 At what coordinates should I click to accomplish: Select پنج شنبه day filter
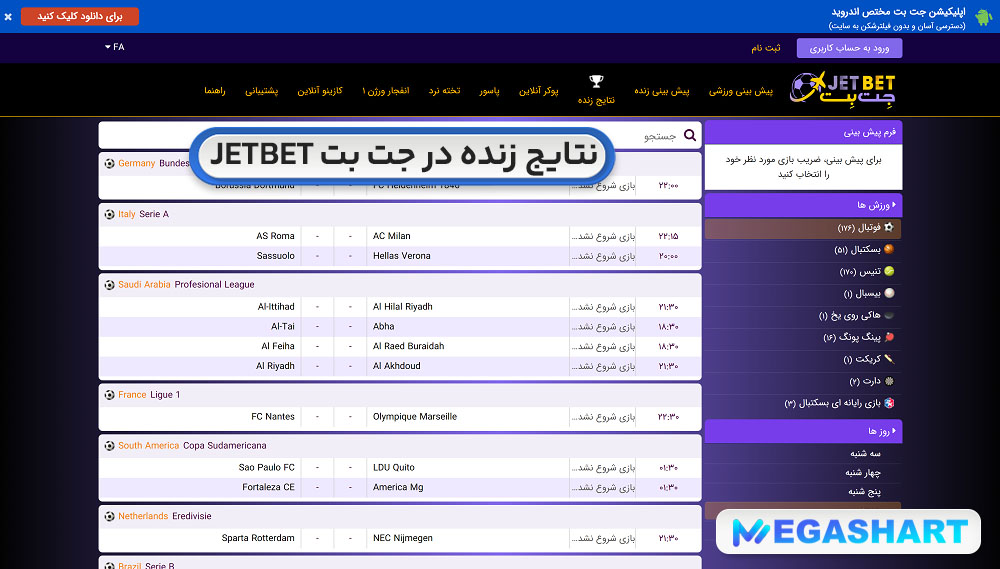[x=864, y=492]
